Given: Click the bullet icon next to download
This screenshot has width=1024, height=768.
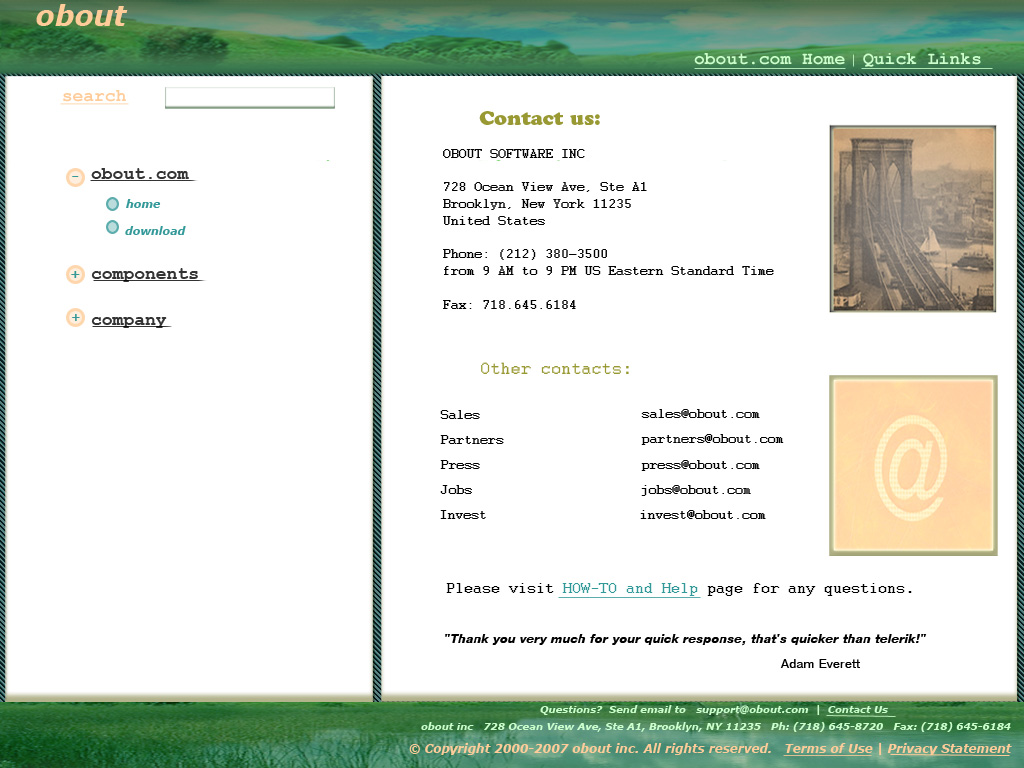Looking at the screenshot, I should tap(112, 227).
